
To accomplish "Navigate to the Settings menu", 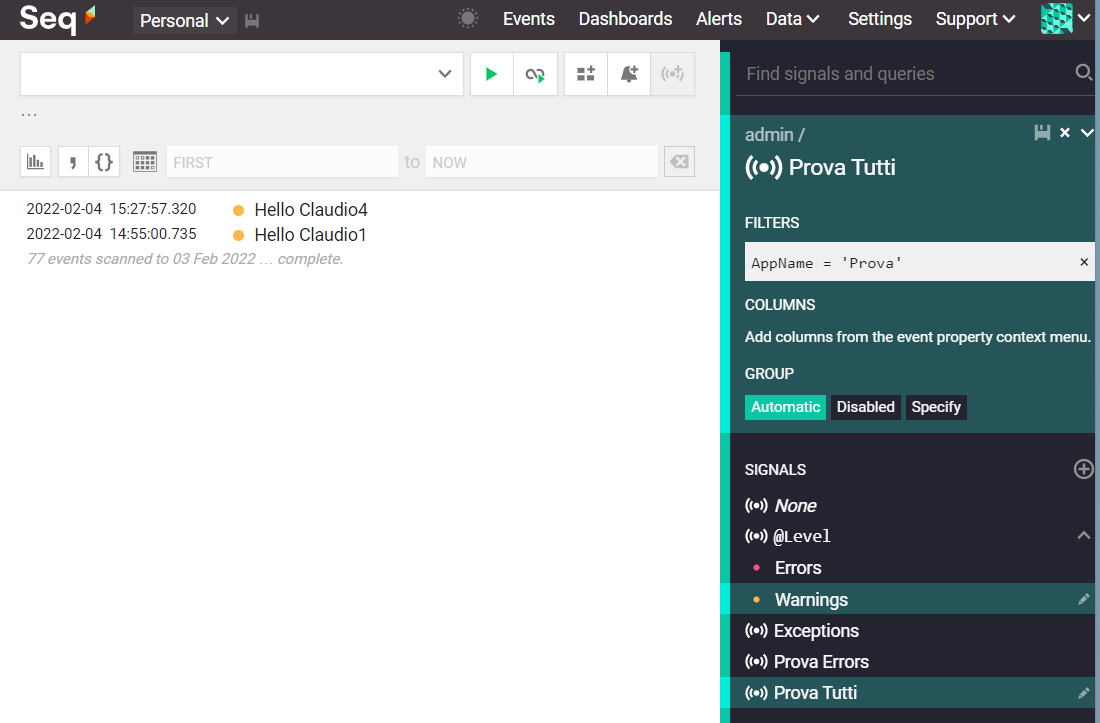I will [880, 18].
